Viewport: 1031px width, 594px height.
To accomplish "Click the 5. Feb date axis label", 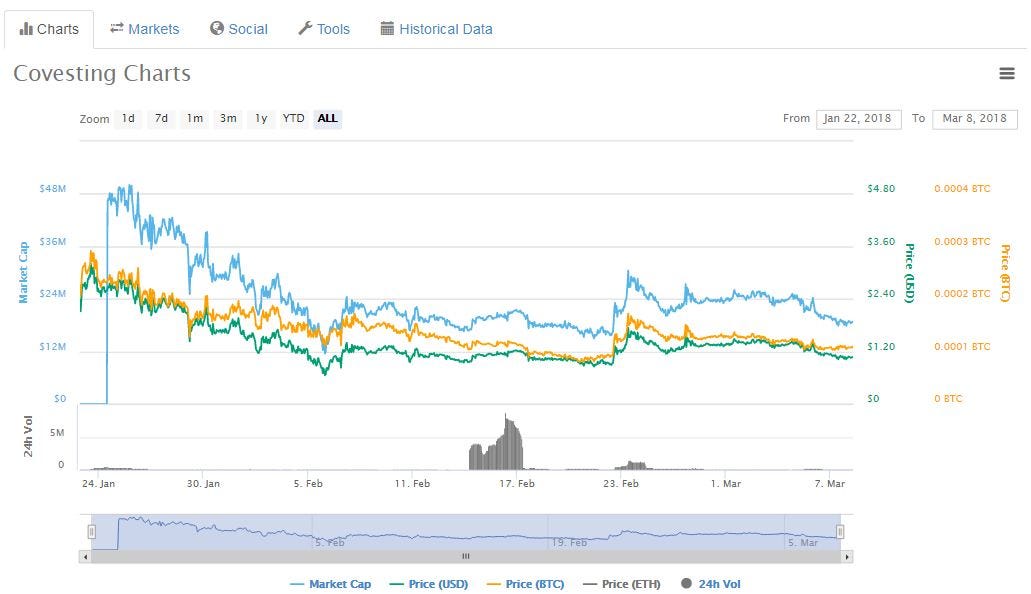I will pyautogui.click(x=308, y=483).
